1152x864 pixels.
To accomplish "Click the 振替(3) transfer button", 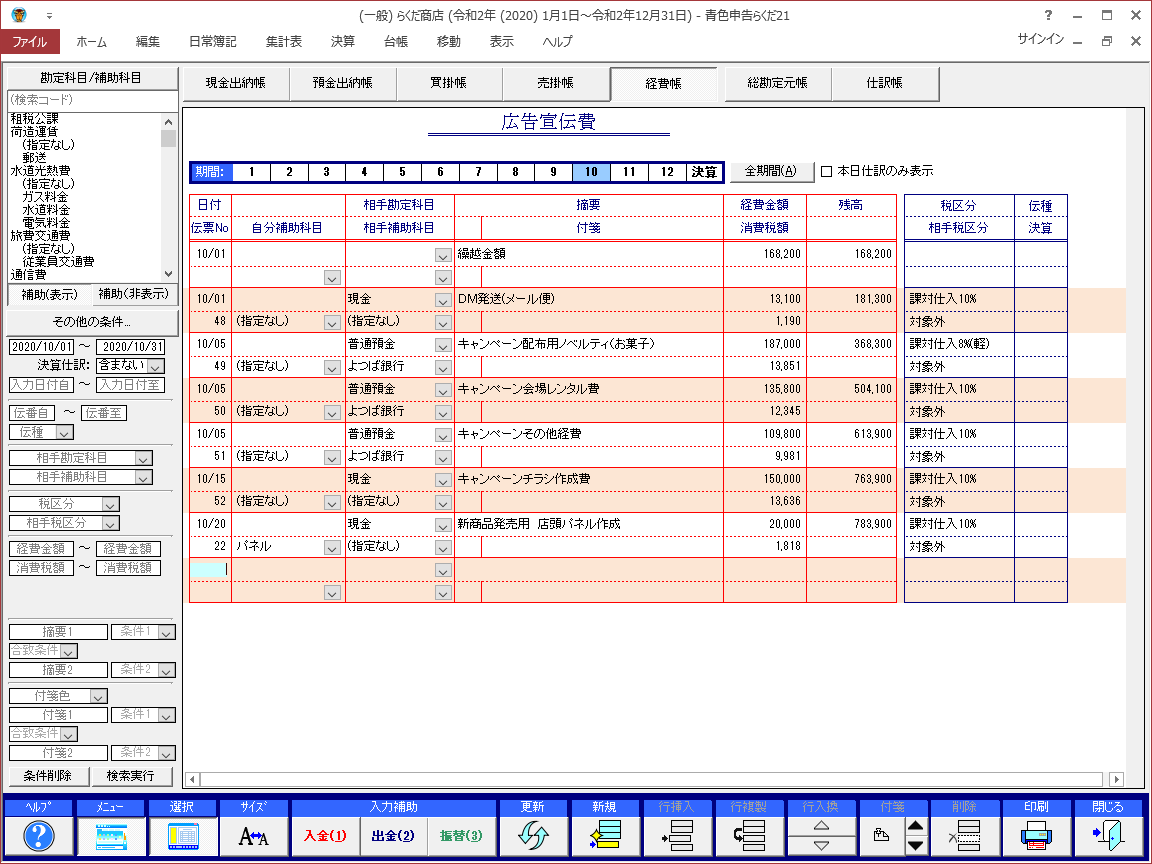I will pos(461,836).
